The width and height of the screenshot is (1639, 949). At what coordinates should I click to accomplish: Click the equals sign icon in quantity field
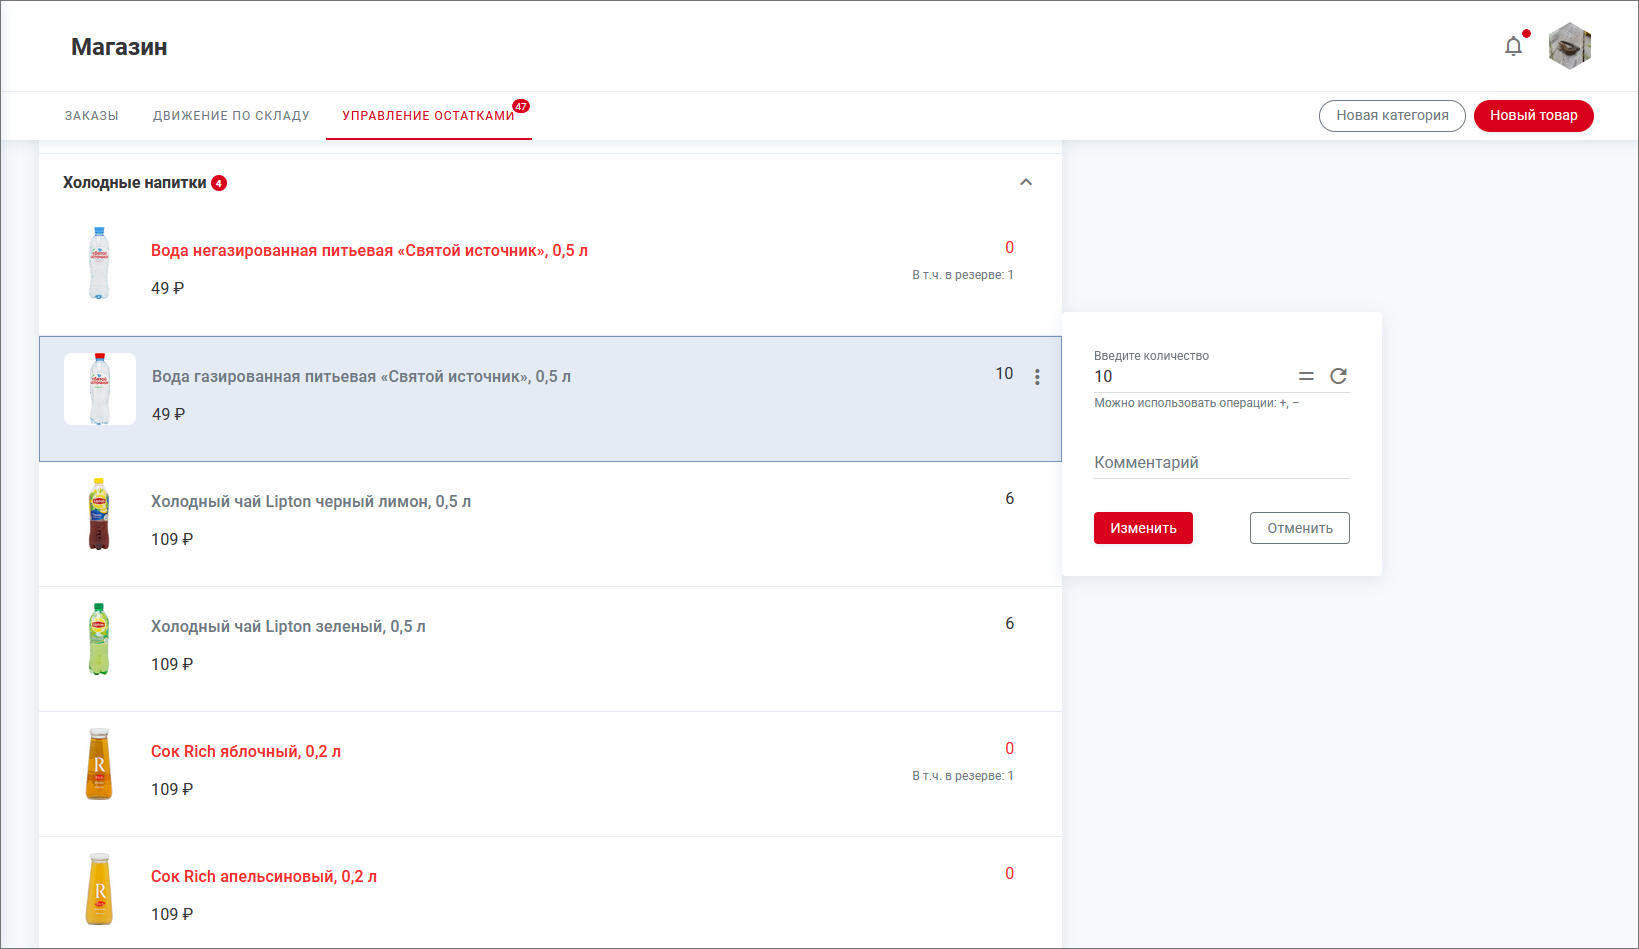(1306, 376)
